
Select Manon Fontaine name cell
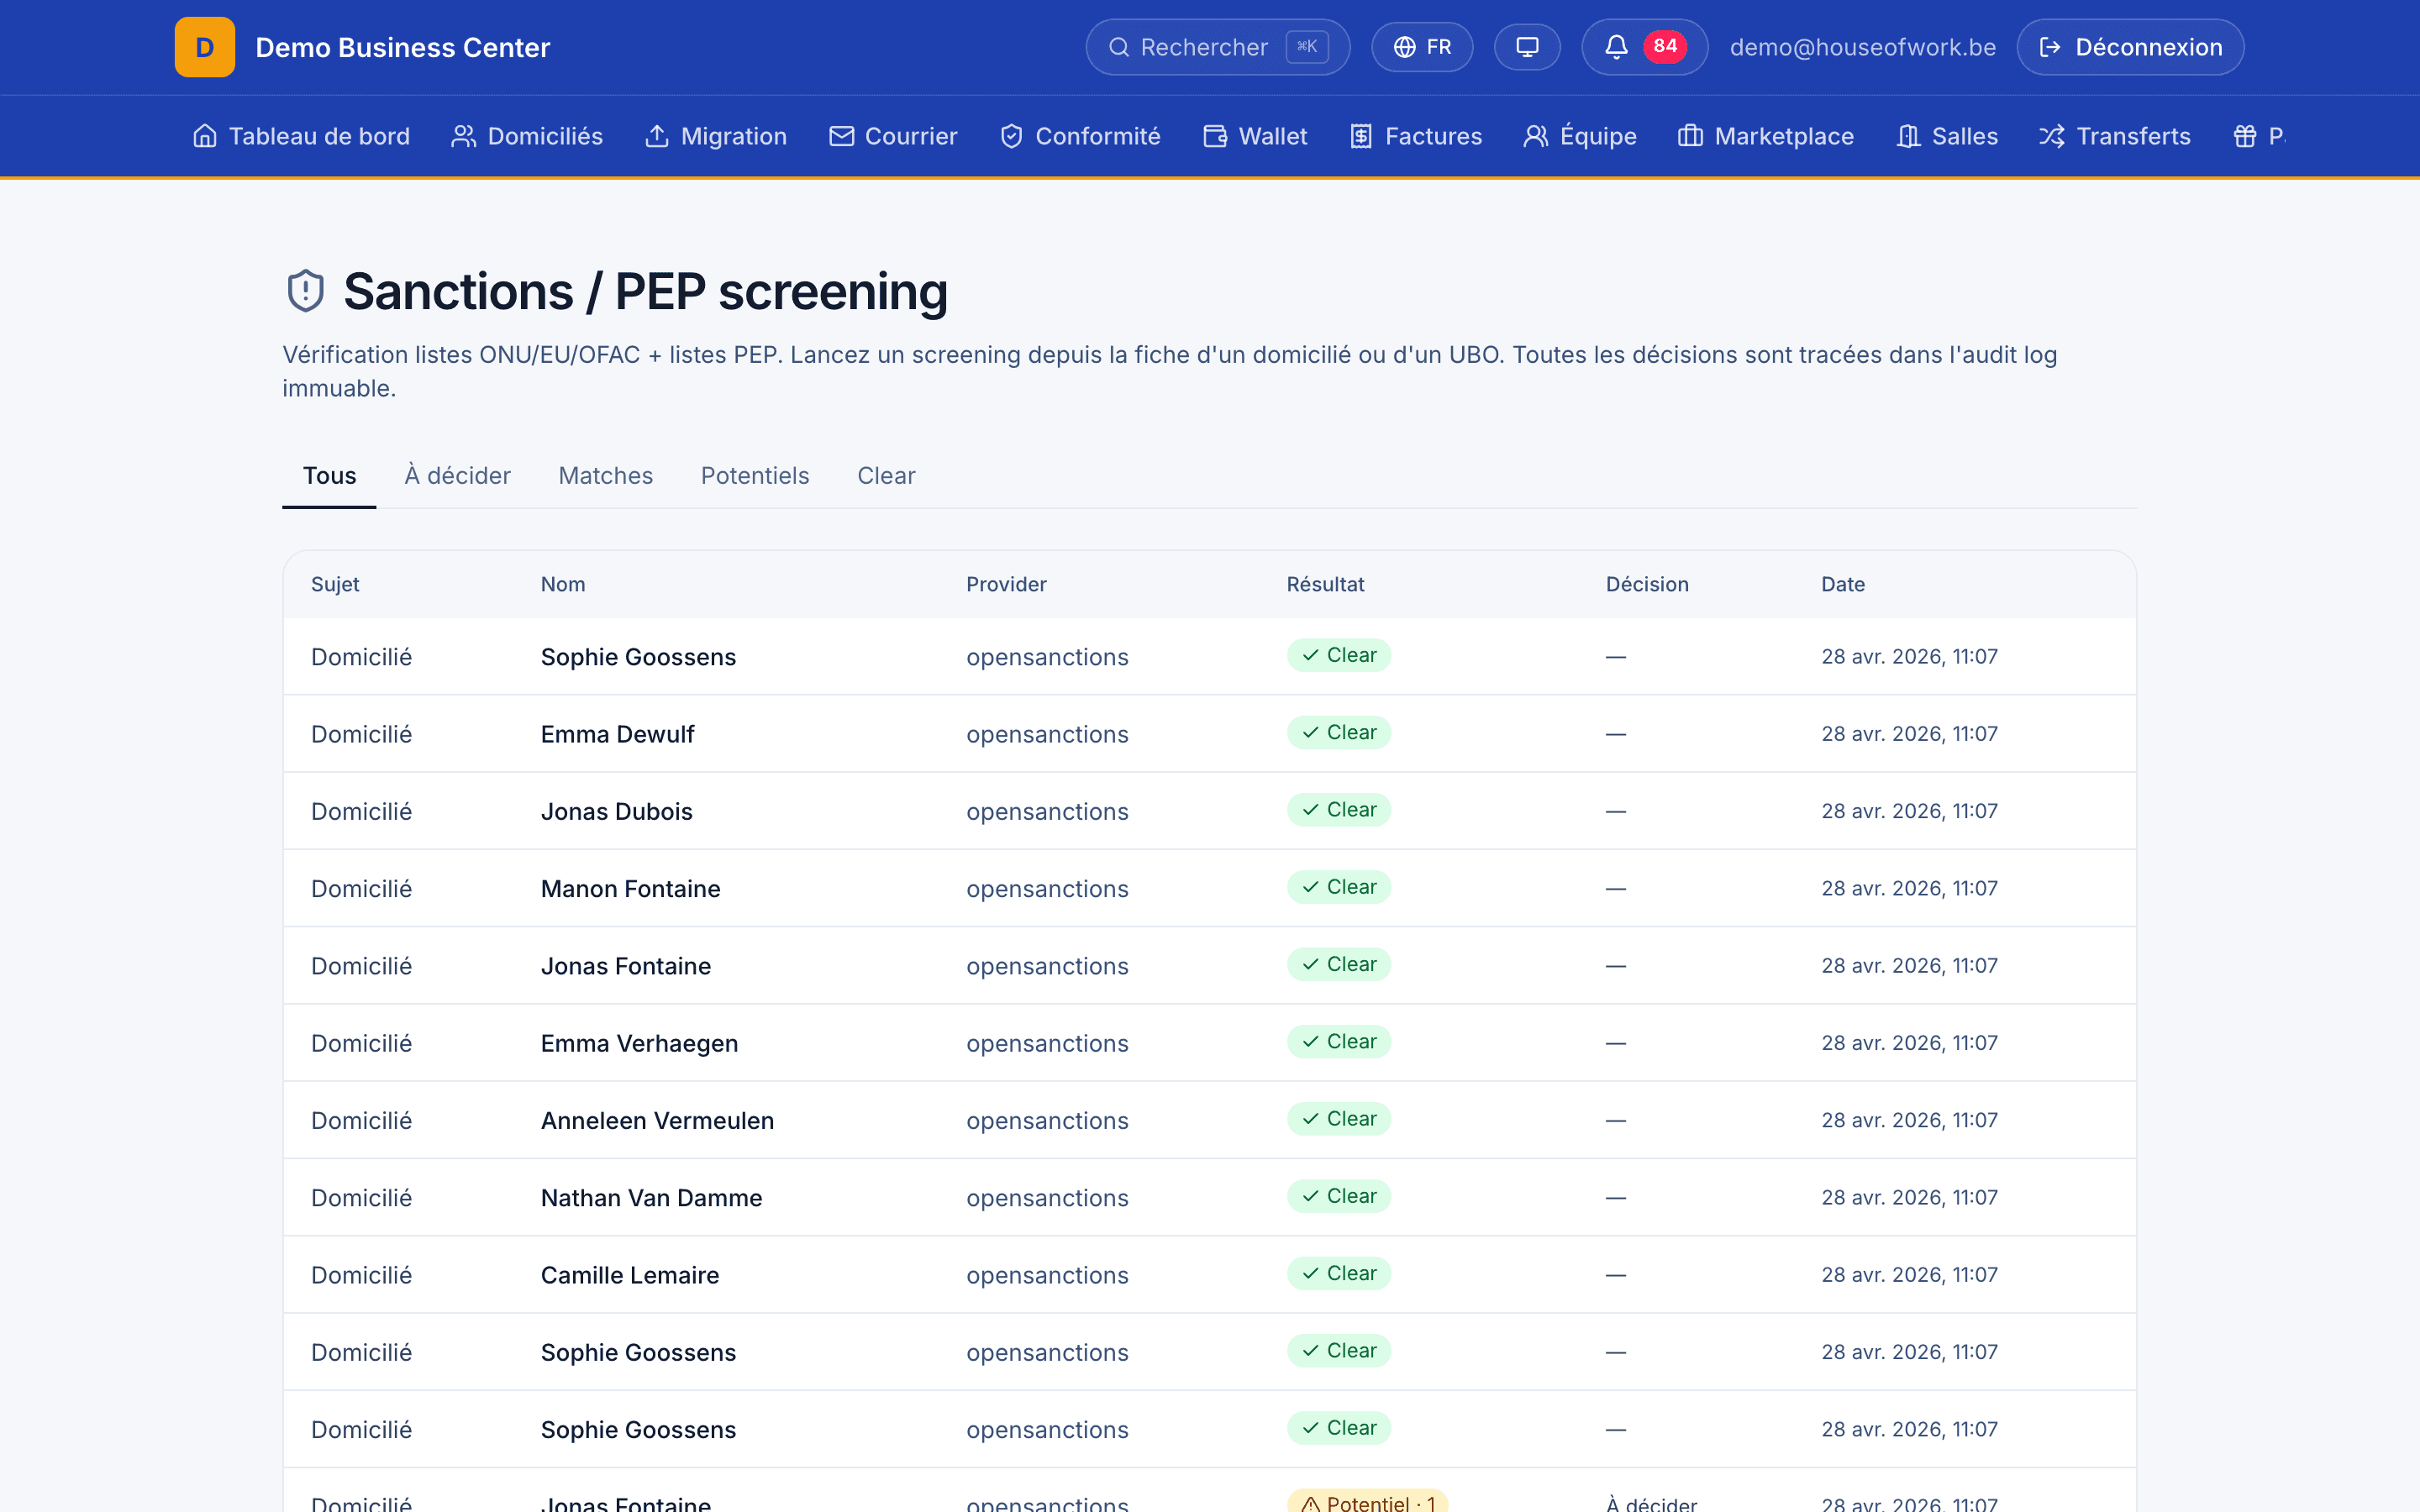click(630, 889)
